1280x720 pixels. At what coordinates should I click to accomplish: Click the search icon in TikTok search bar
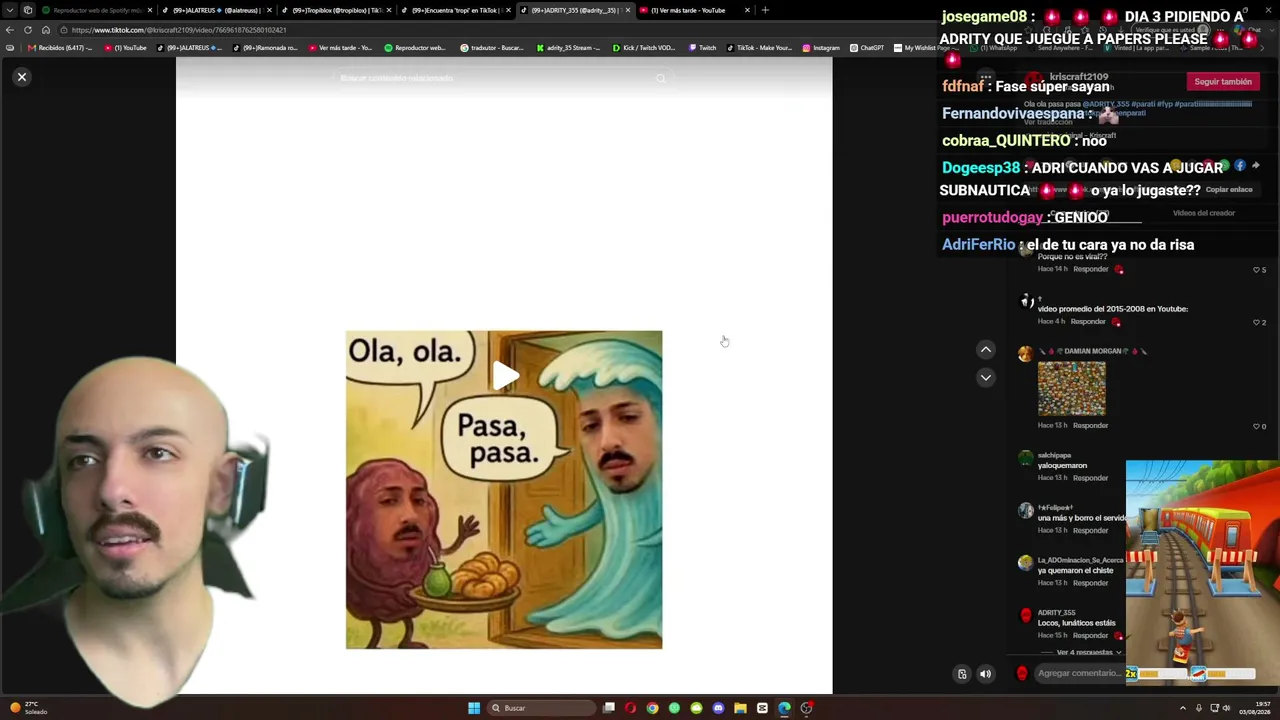coord(660,78)
